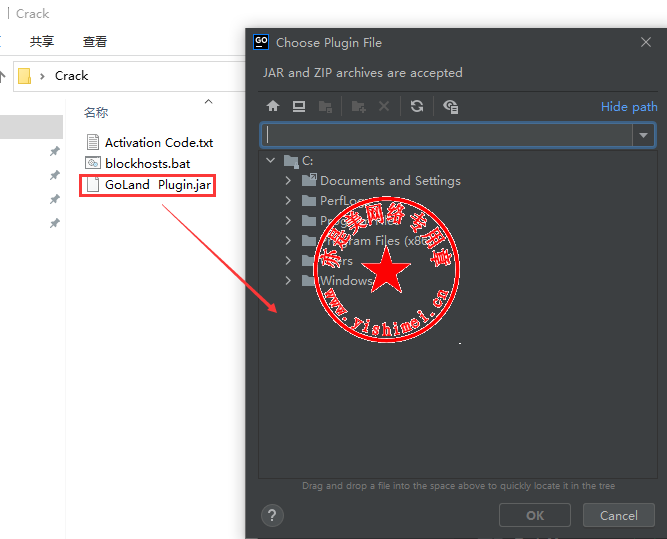Click the Desktop directory toolbar icon
This screenshot has width=667, height=539.
click(x=299, y=106)
